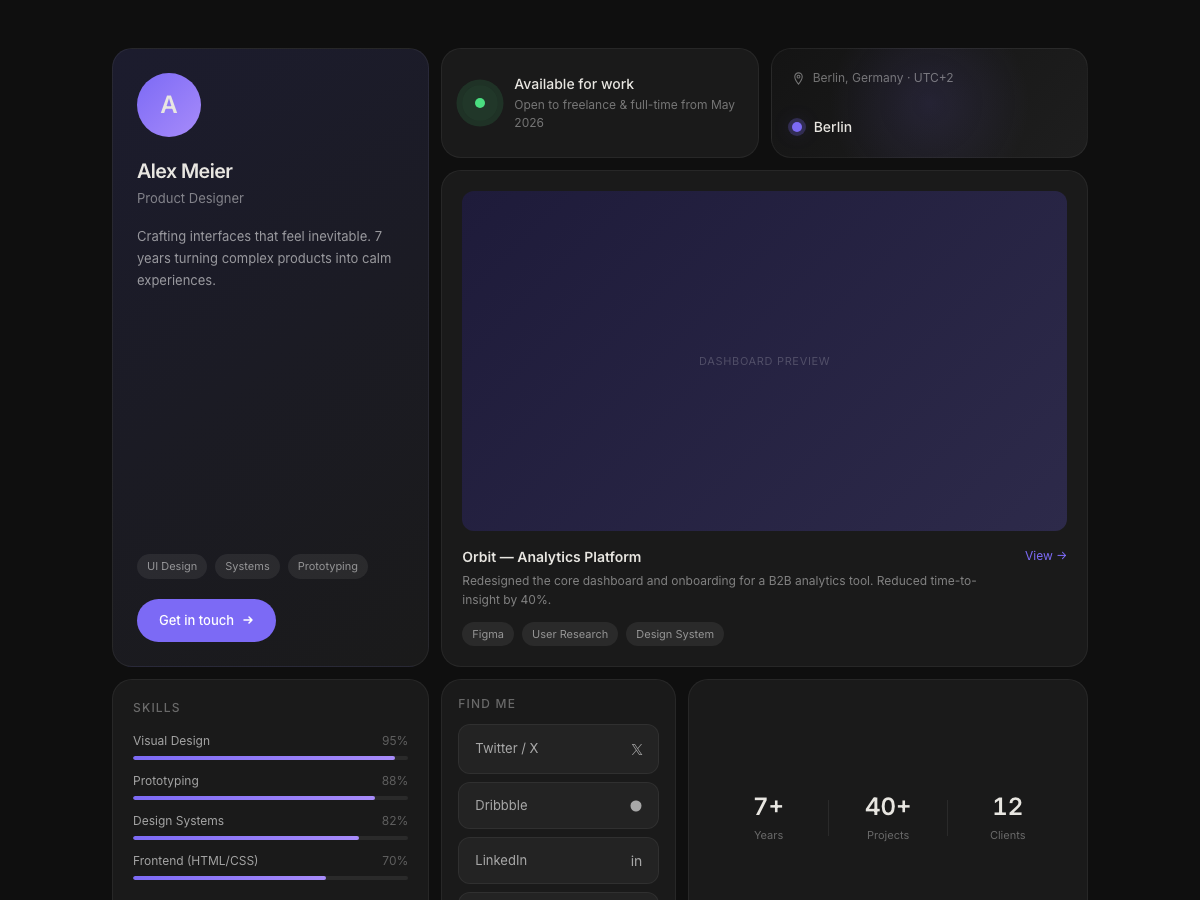The image size is (1200, 900).
Task: Click the purple Berlin map marker
Action: tap(797, 127)
